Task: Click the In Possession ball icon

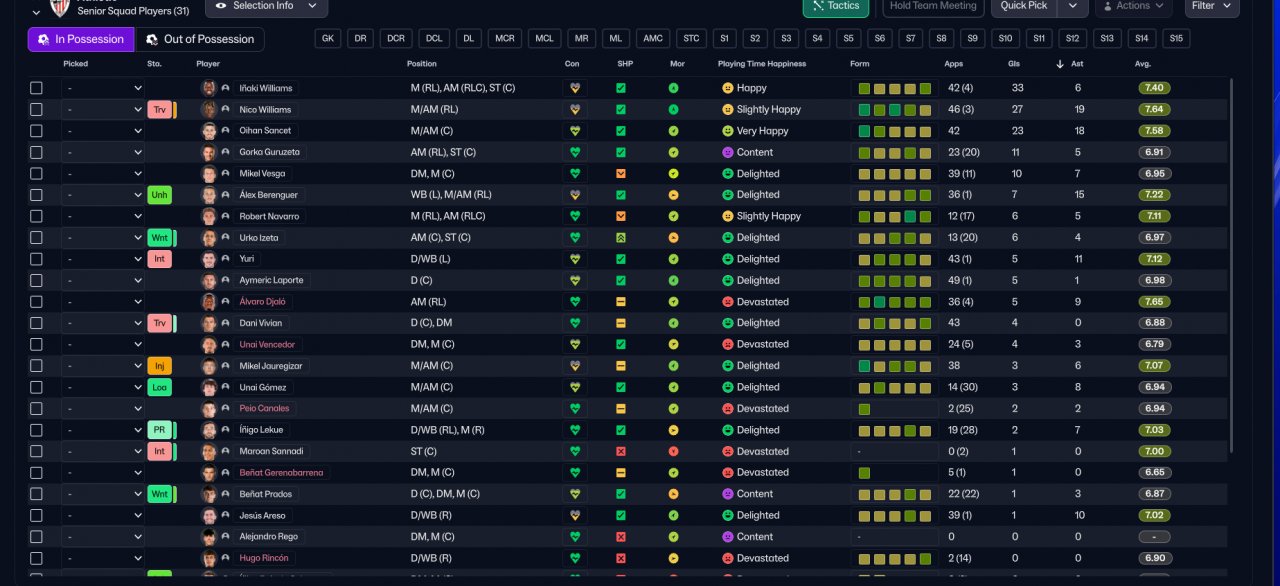Action: [43, 40]
